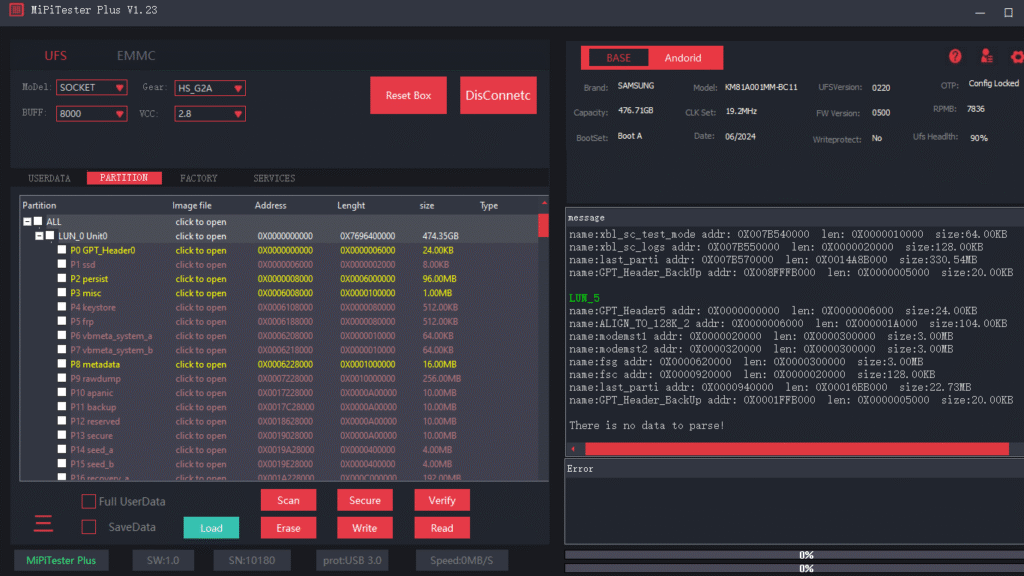Click the Scan button

tap(288, 500)
